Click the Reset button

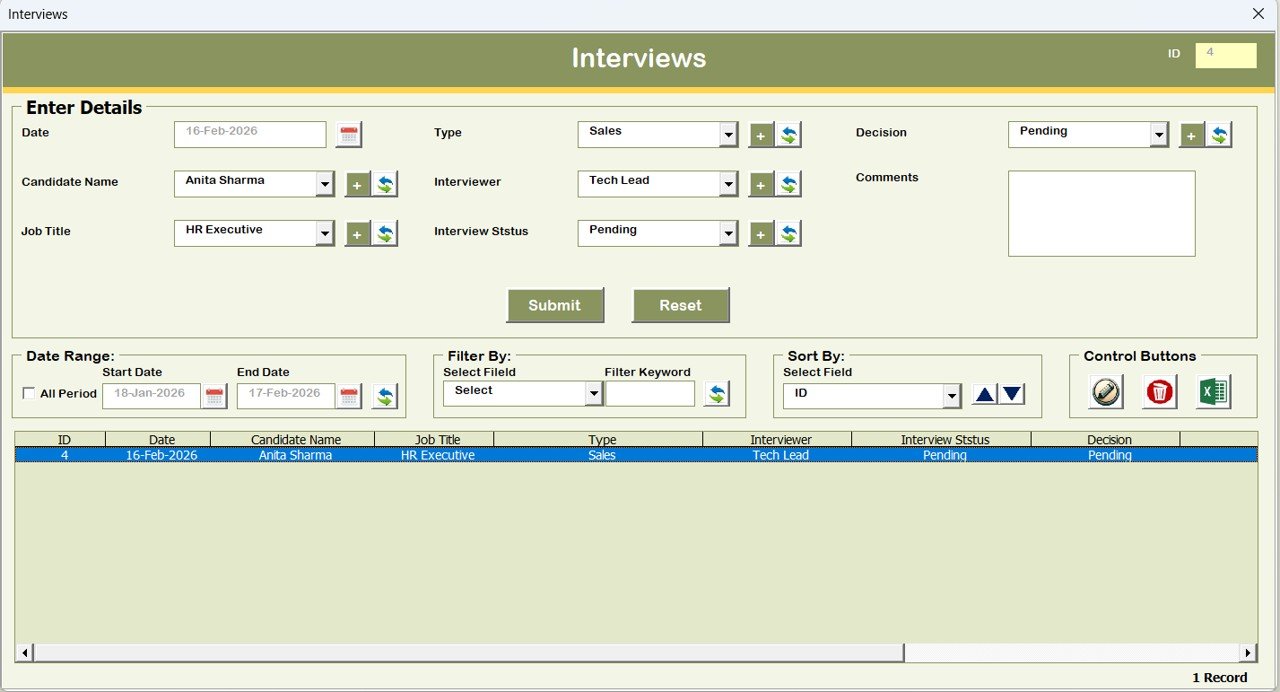681,305
